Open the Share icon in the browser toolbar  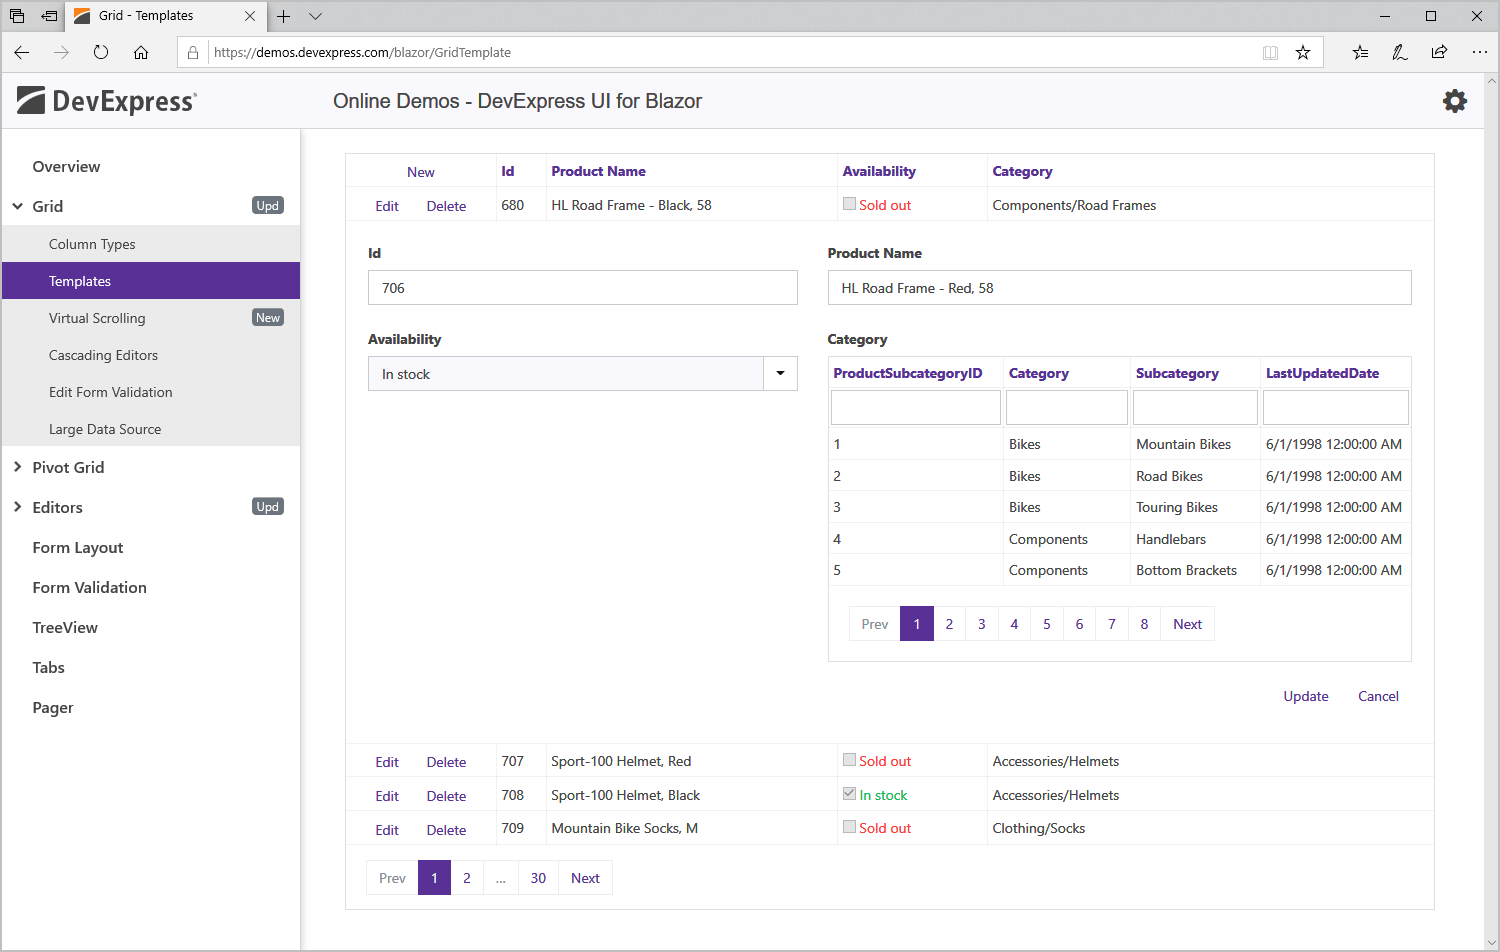click(x=1439, y=52)
